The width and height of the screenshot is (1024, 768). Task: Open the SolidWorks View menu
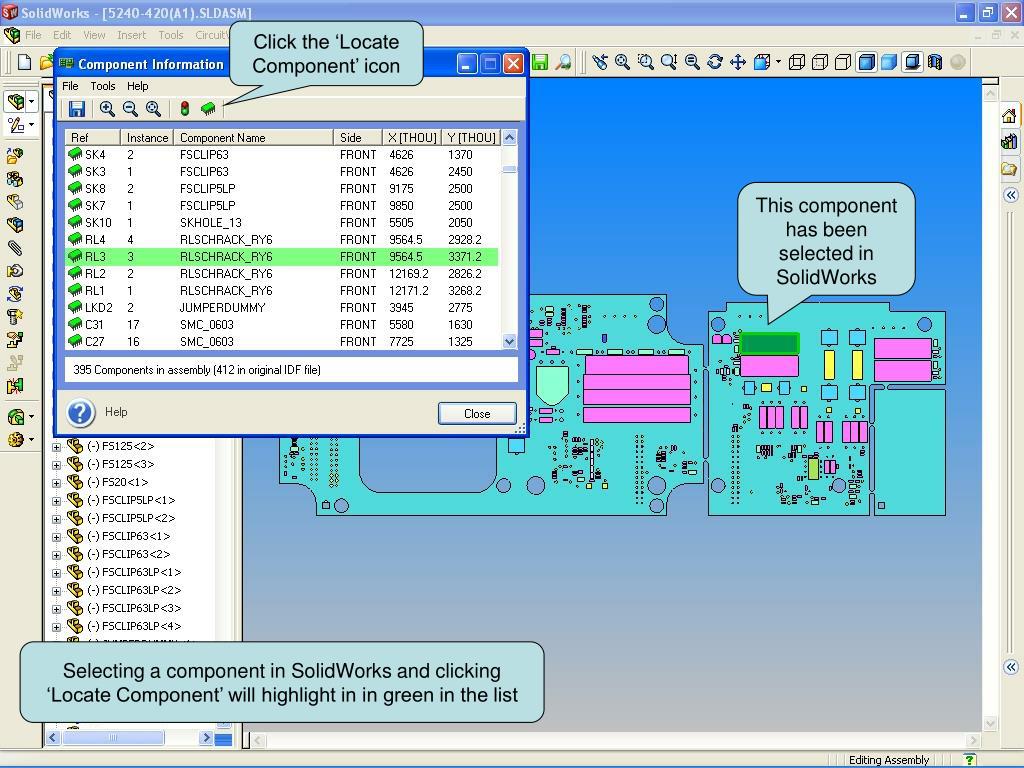94,35
